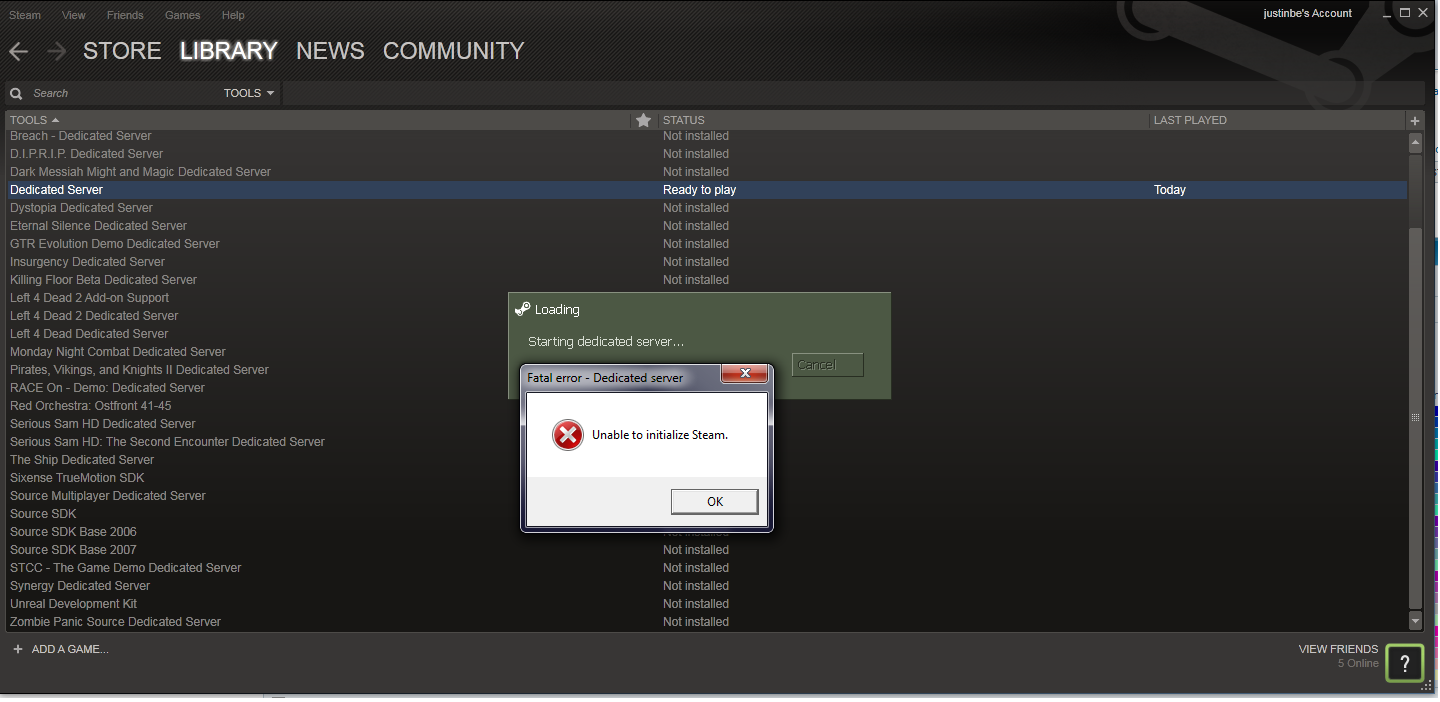1440x702 pixels.
Task: Click the vertical scrollbar thumb in list
Action: tap(1414, 416)
